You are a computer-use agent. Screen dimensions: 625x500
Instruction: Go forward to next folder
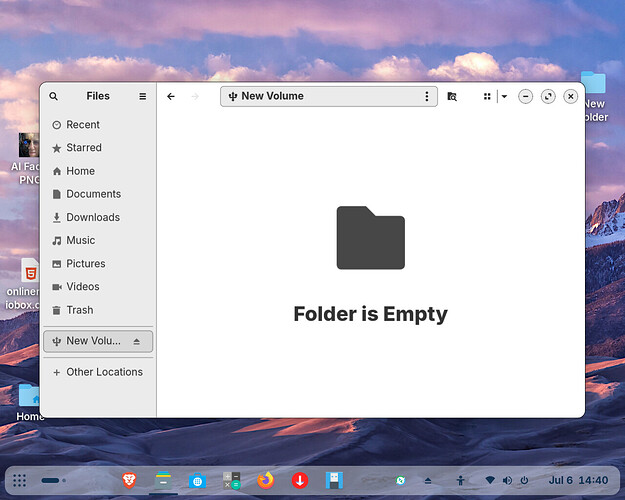point(195,96)
